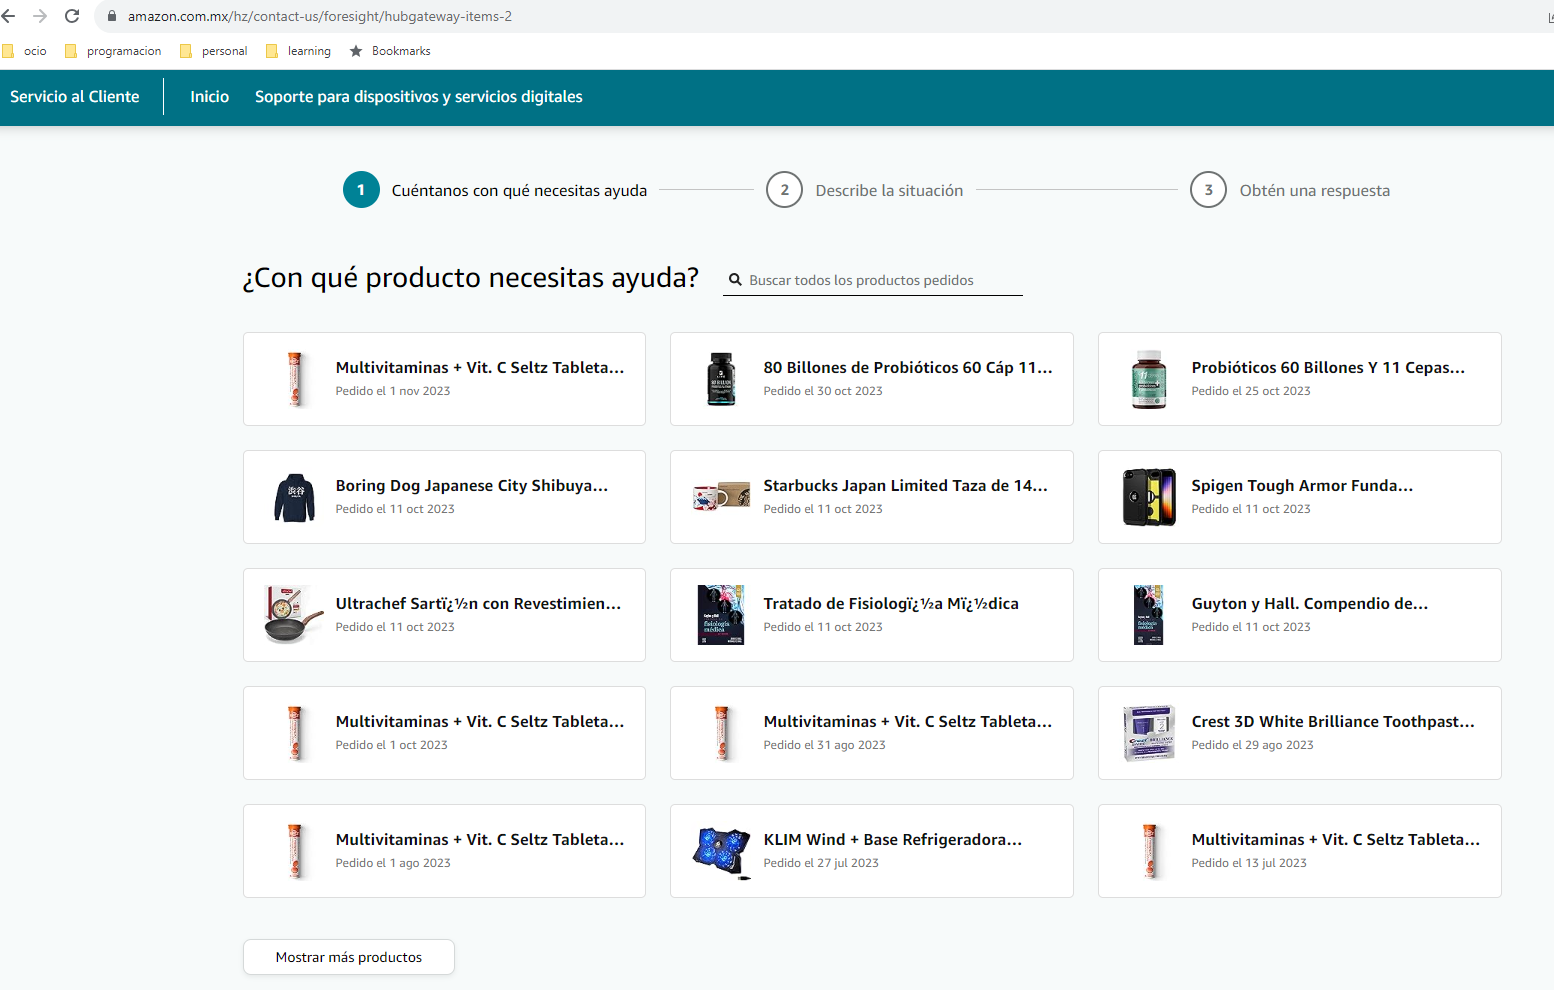Click the Boring Dog hoodie product image
Screen dimensions: 1554x990
294,497
